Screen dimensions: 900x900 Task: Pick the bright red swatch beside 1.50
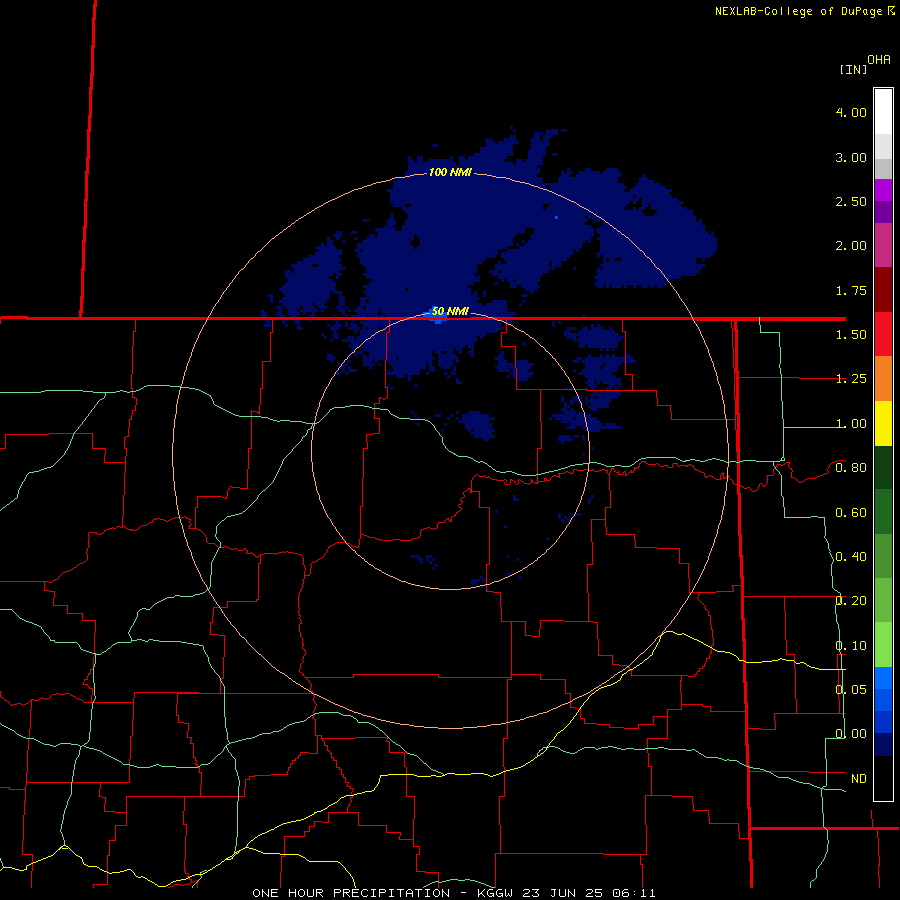(883, 335)
